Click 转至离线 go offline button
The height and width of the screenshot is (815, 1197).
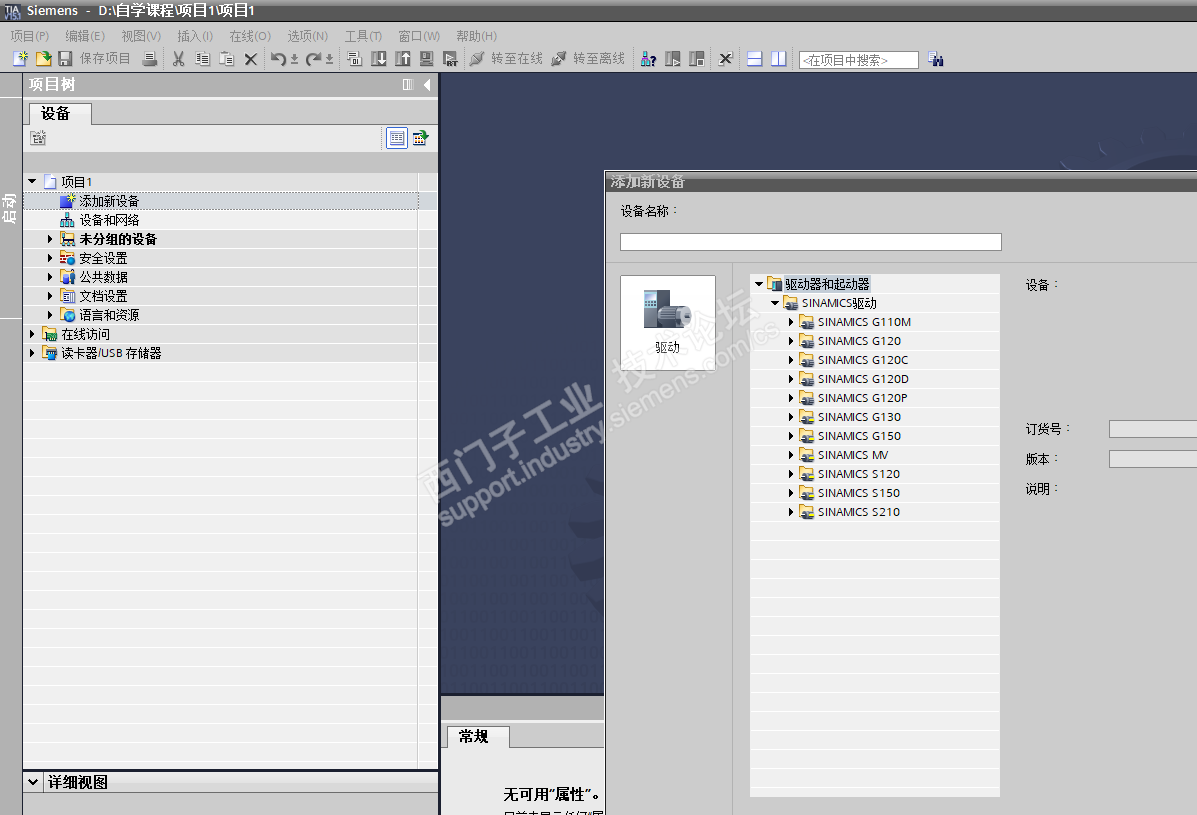(x=588, y=59)
